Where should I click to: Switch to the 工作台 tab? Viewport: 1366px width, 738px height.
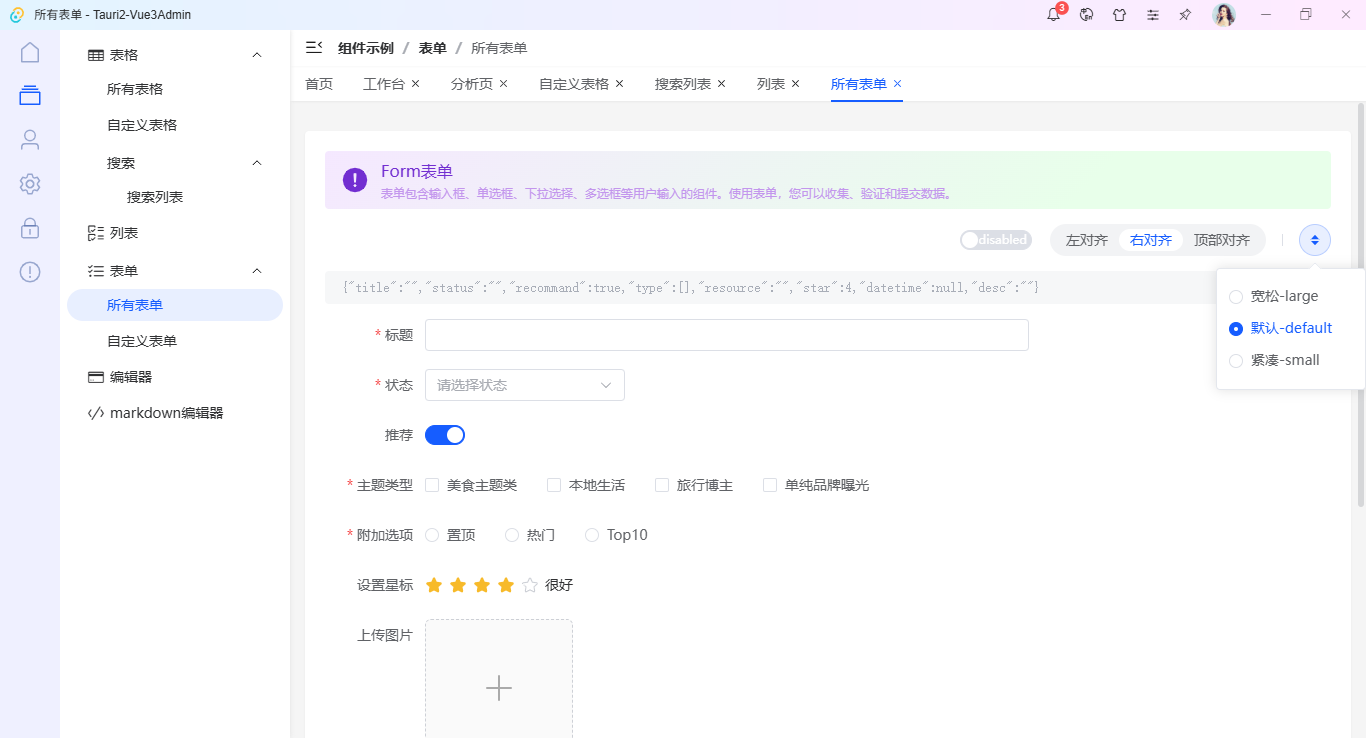pyautogui.click(x=384, y=83)
